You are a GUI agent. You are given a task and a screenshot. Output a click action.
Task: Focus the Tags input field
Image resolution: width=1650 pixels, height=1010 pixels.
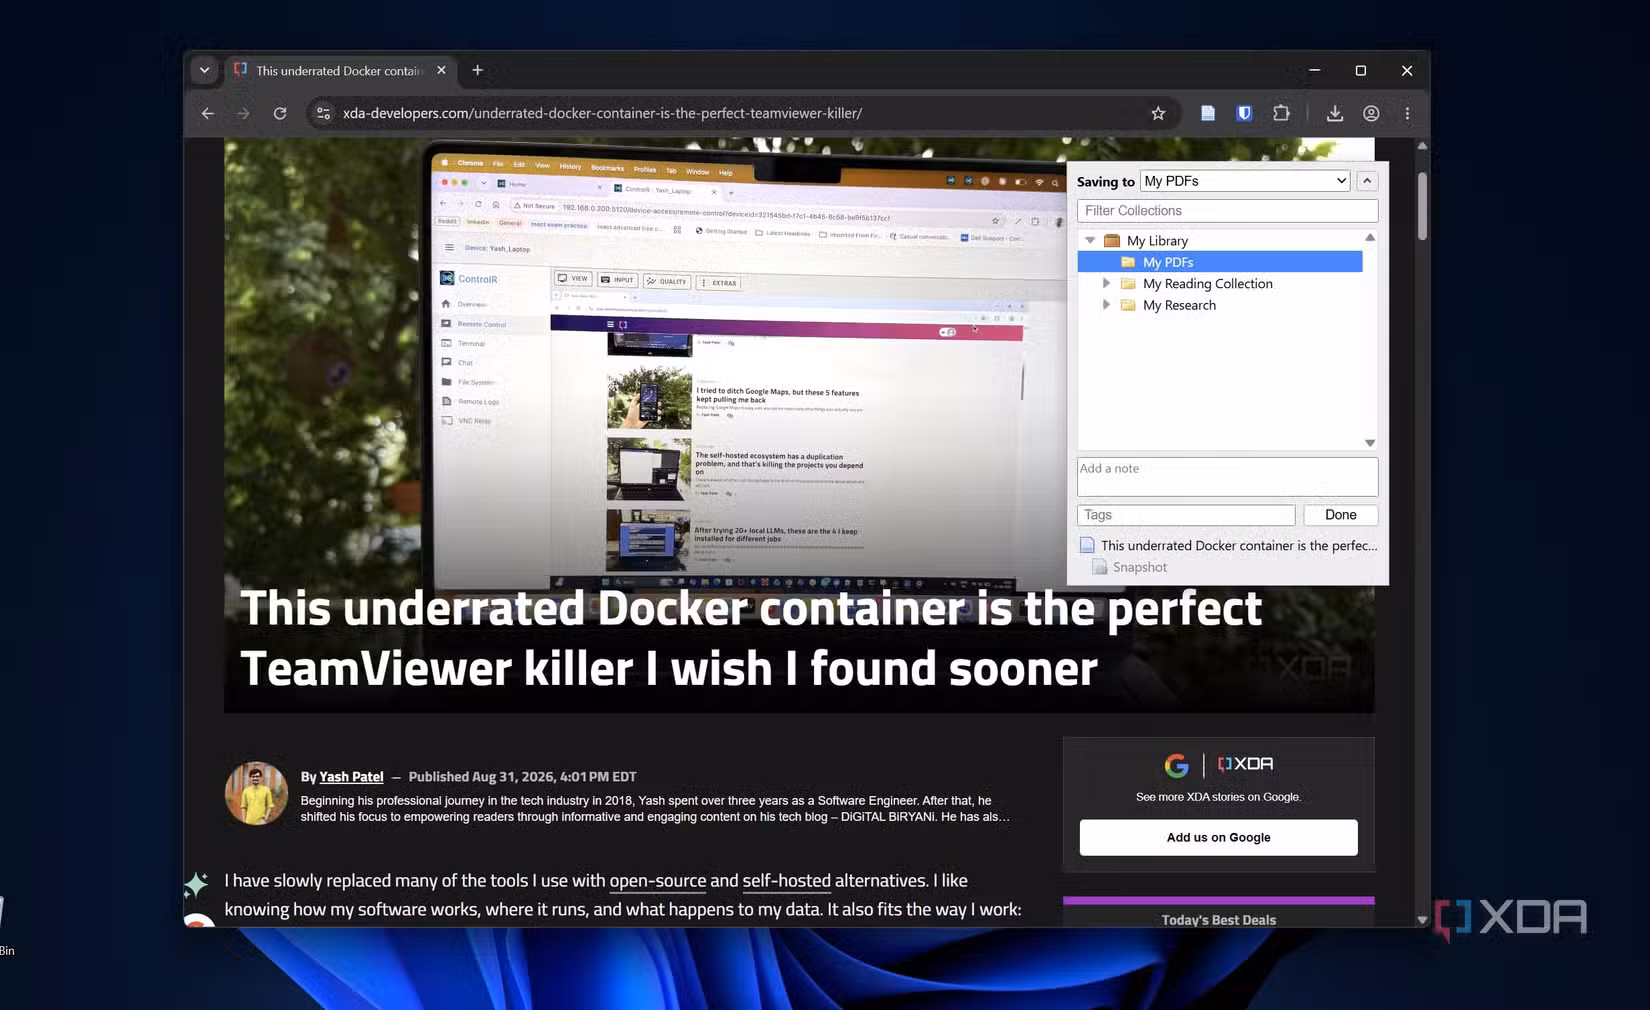click(x=1186, y=515)
